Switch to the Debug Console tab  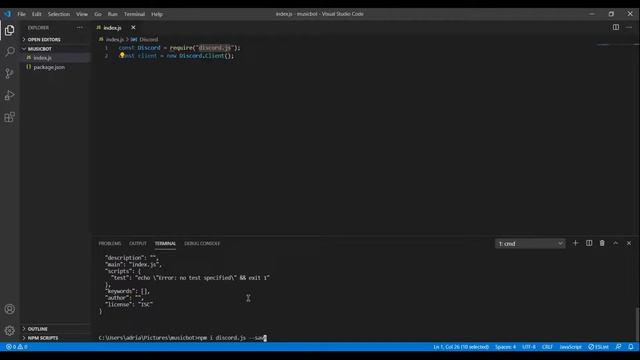(202, 244)
